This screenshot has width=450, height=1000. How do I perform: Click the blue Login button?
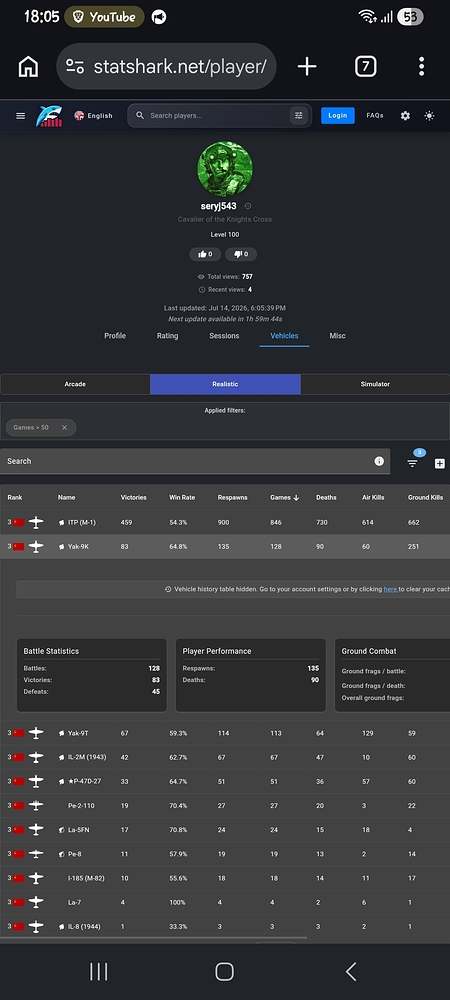(x=338, y=115)
